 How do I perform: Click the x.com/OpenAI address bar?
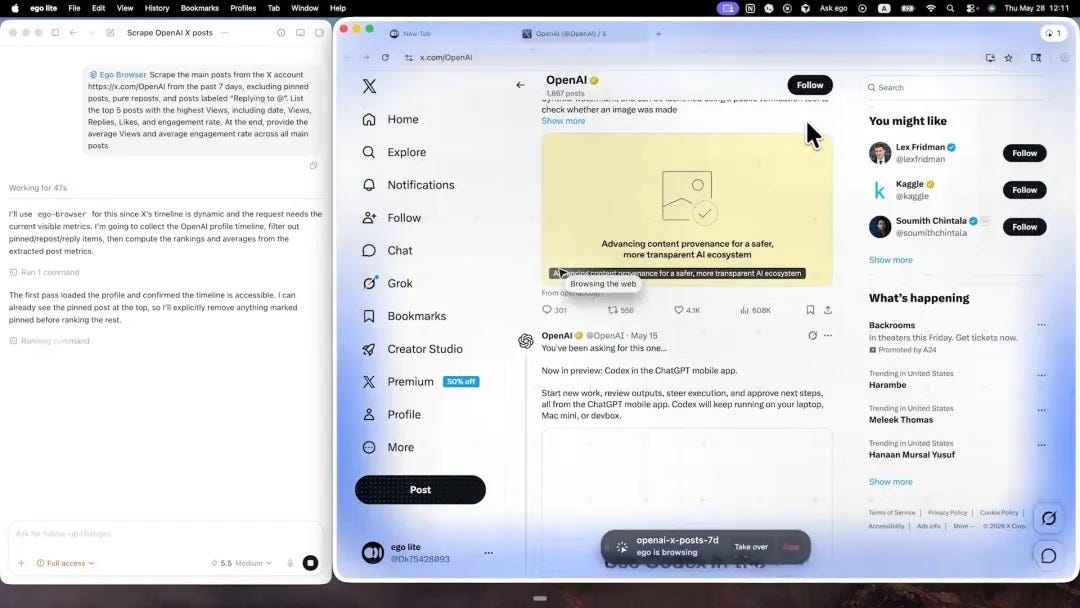pyautogui.click(x=446, y=57)
